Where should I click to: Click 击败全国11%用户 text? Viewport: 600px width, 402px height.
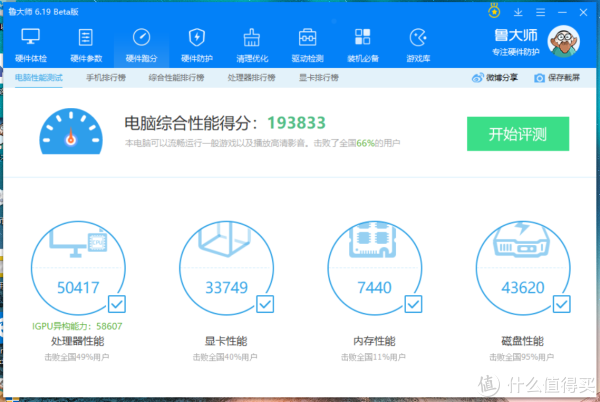click(373, 357)
